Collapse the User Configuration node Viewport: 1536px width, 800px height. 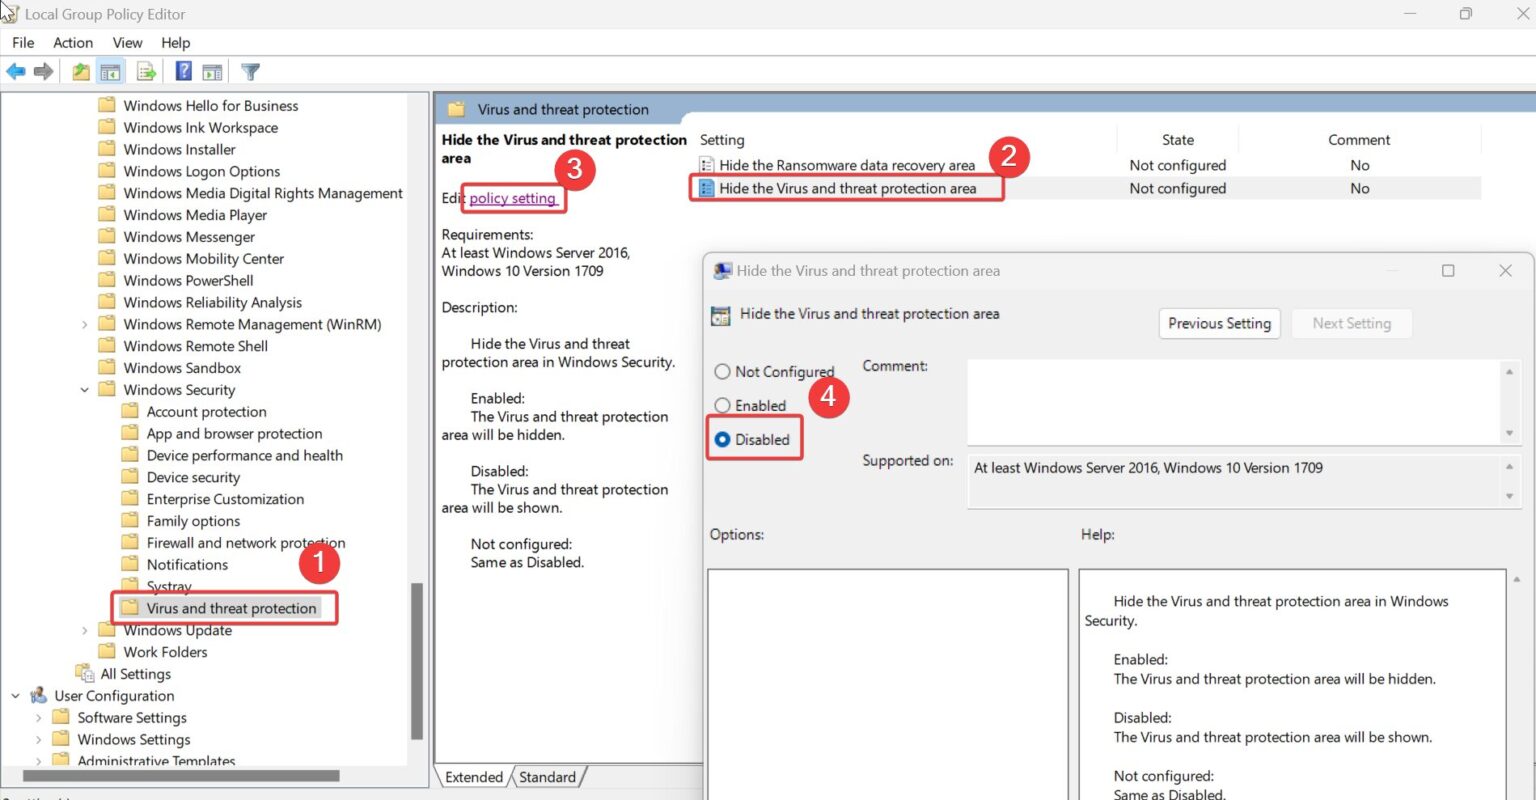point(16,696)
